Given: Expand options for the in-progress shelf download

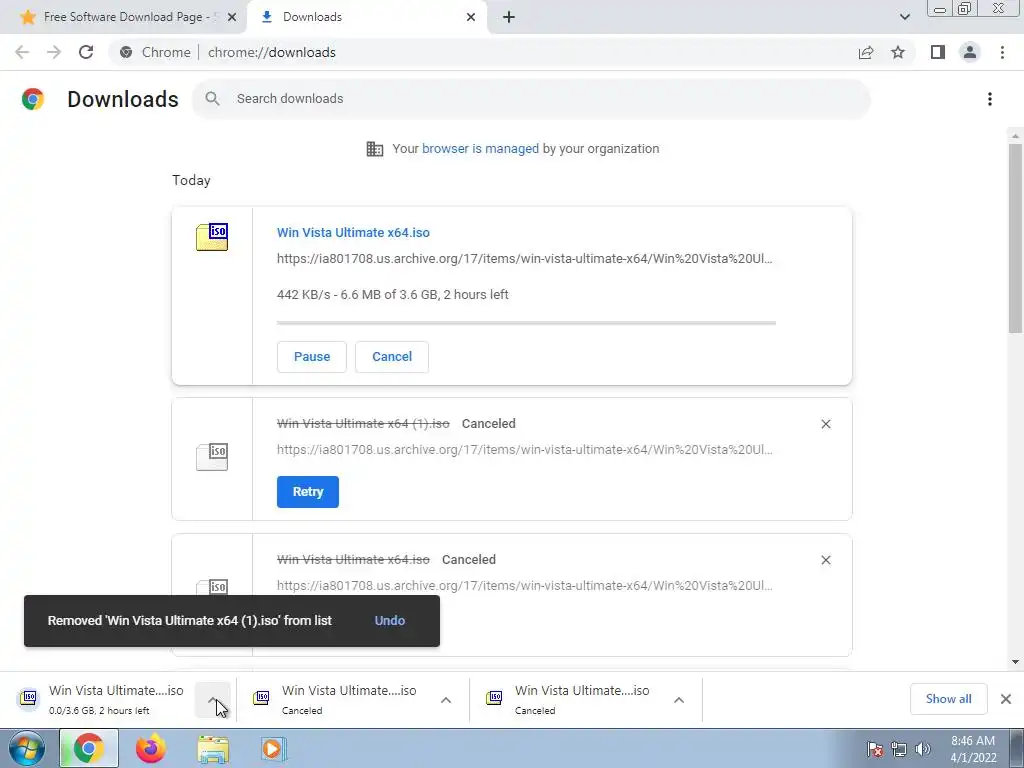Looking at the screenshot, I should click(213, 699).
